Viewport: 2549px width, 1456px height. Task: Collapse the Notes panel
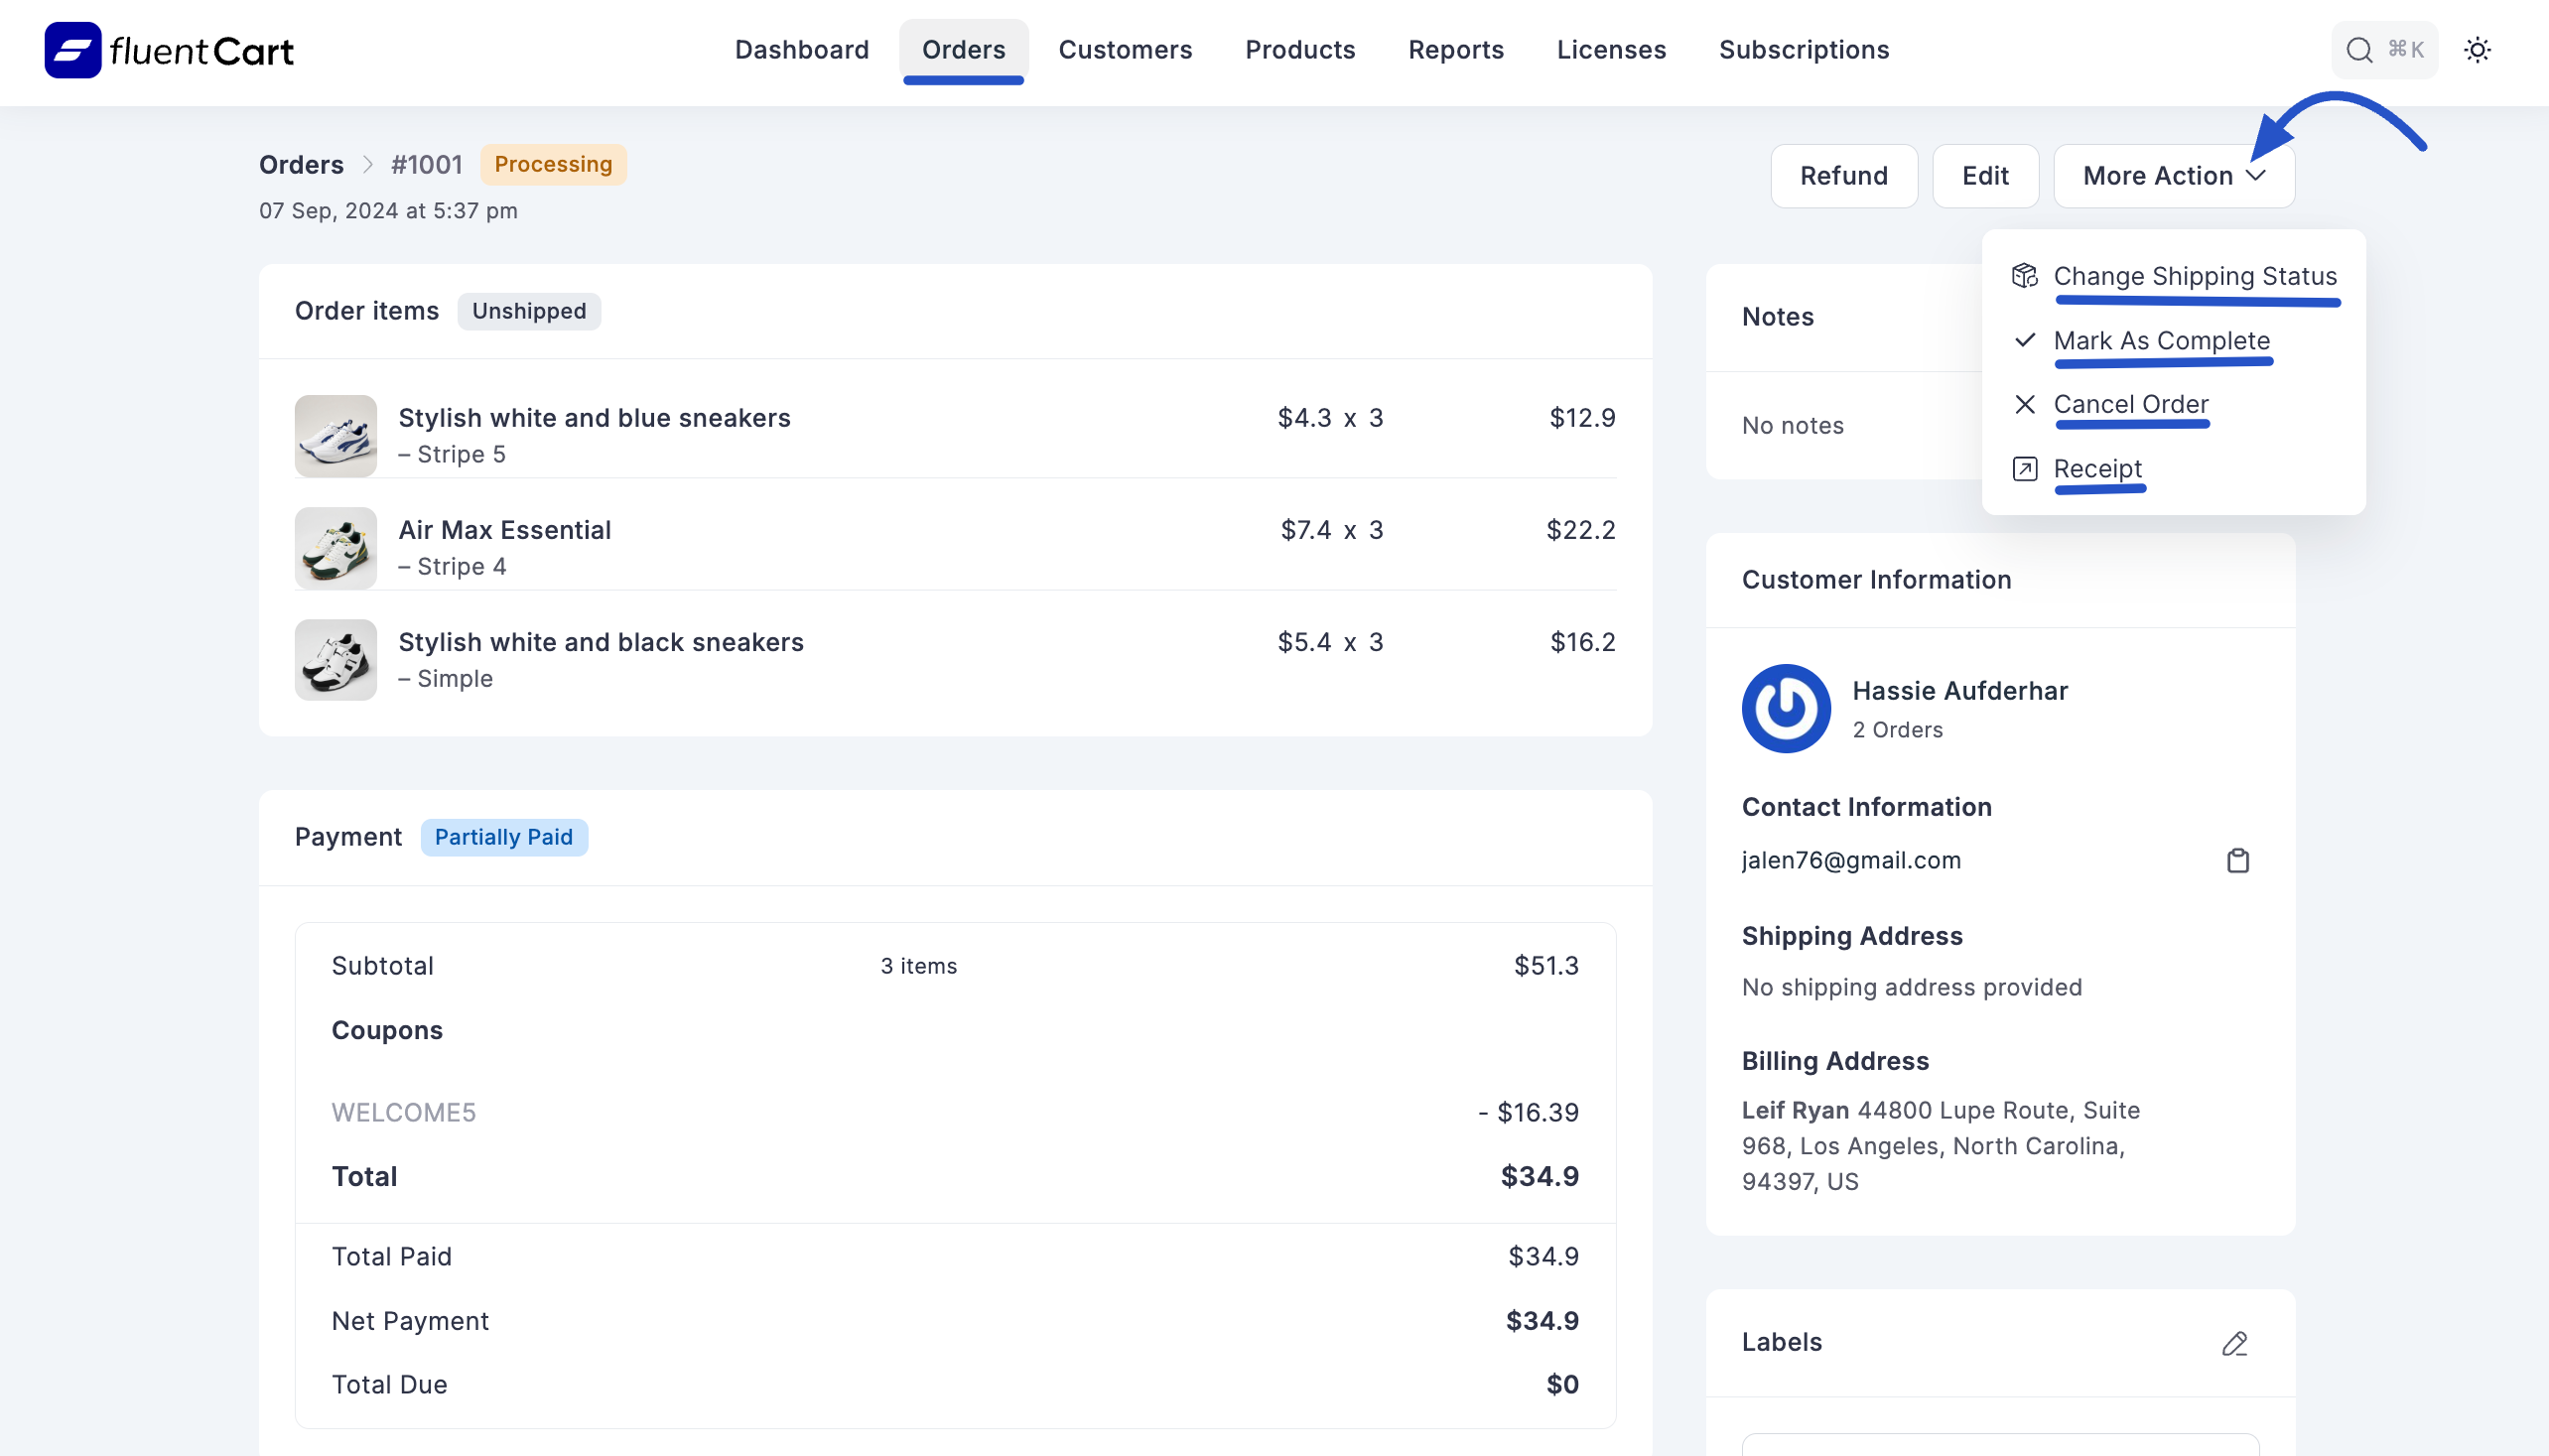point(1777,316)
